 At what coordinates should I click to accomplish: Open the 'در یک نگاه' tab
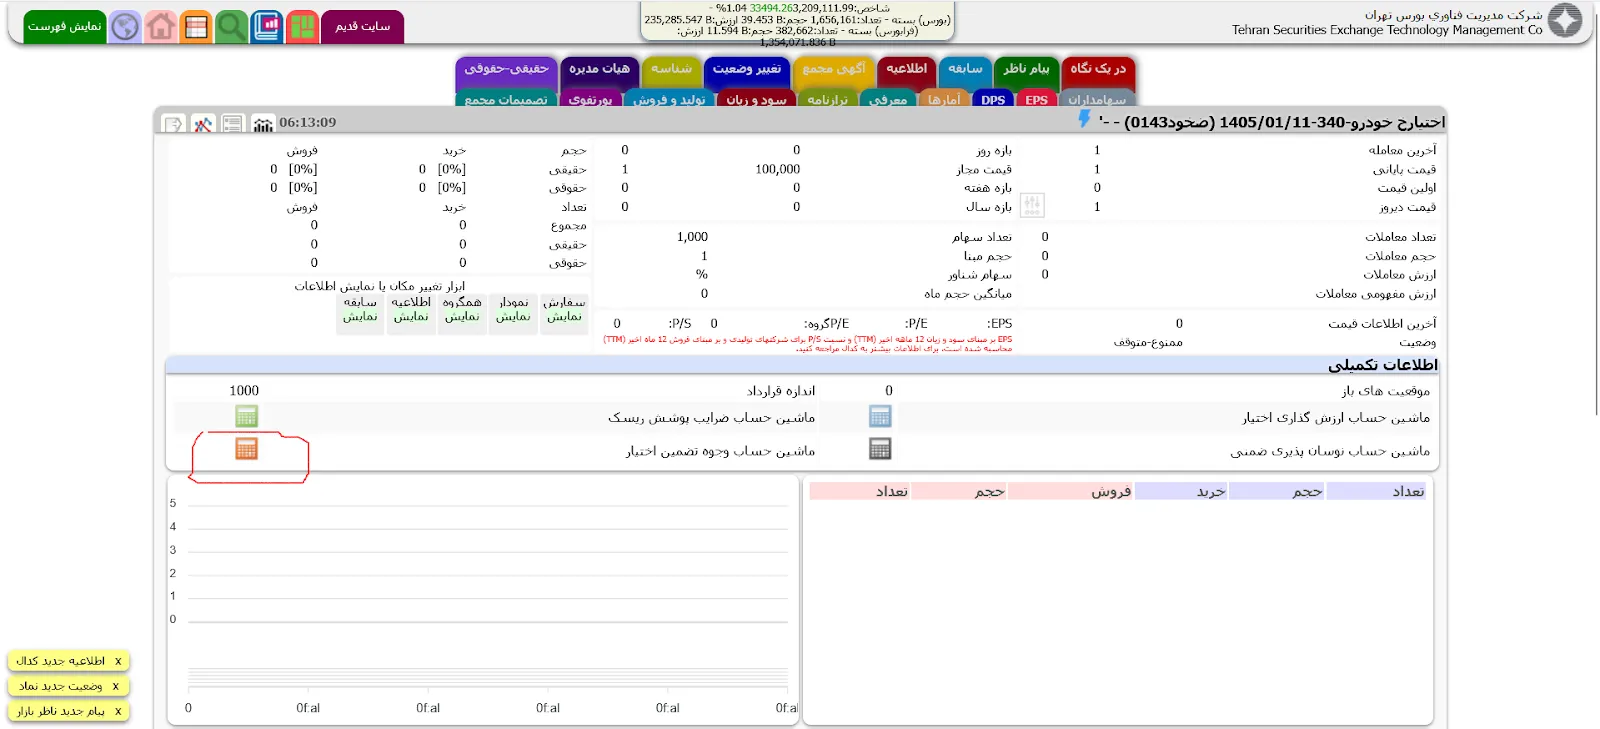click(x=1098, y=70)
